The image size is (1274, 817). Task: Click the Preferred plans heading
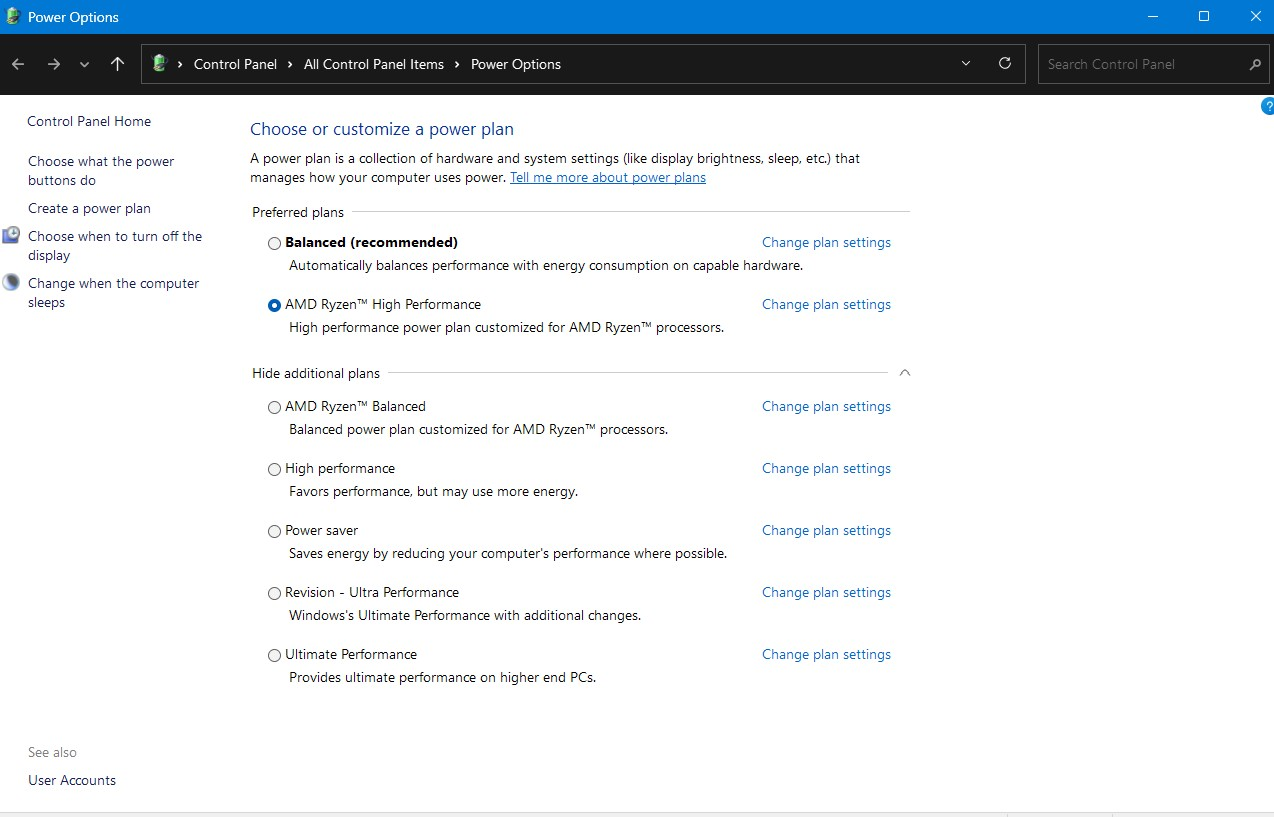pos(298,212)
